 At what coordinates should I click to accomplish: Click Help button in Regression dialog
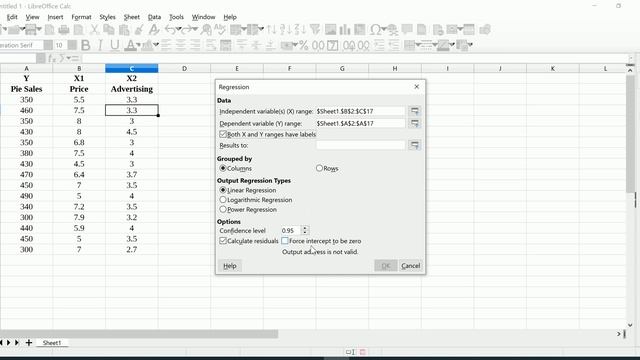(x=230, y=266)
